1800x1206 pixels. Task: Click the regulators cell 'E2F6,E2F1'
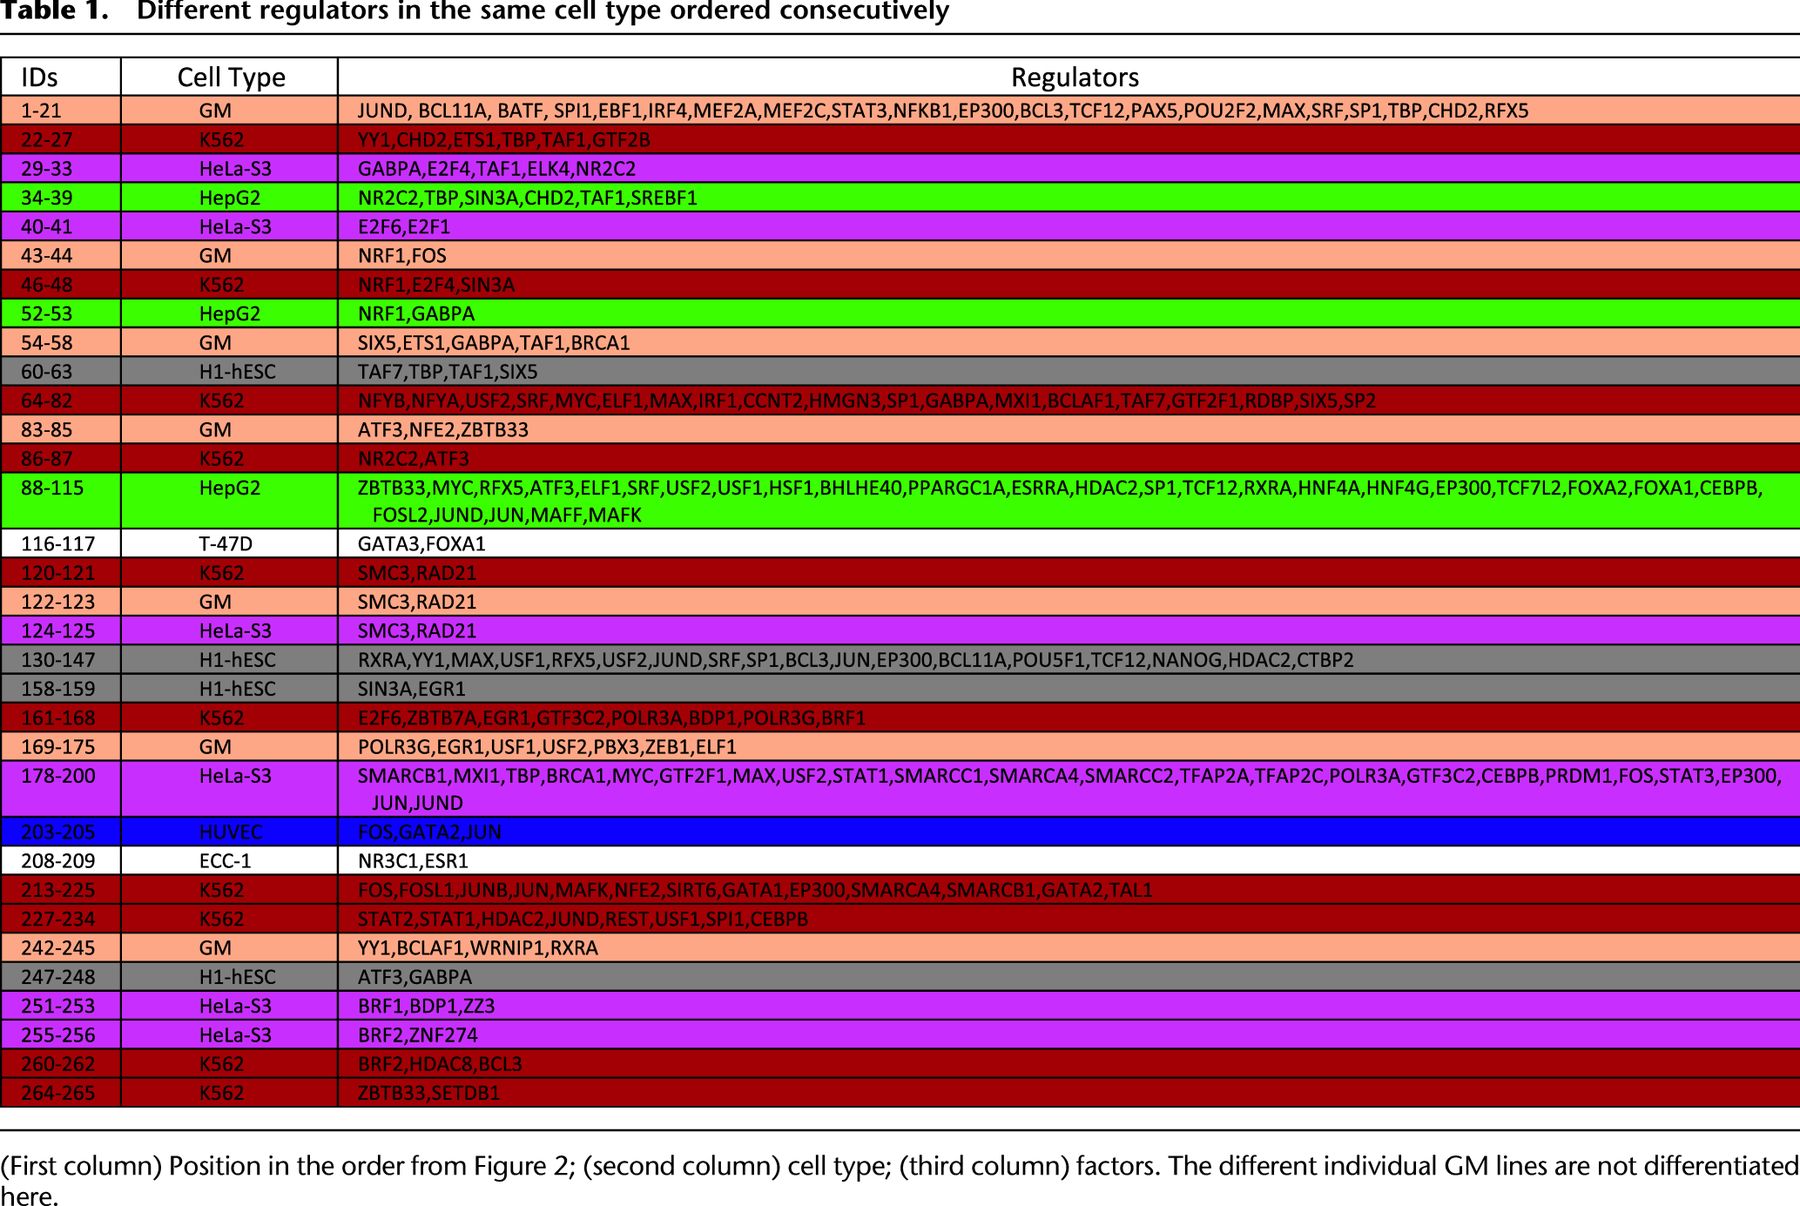pyautogui.click(x=404, y=227)
